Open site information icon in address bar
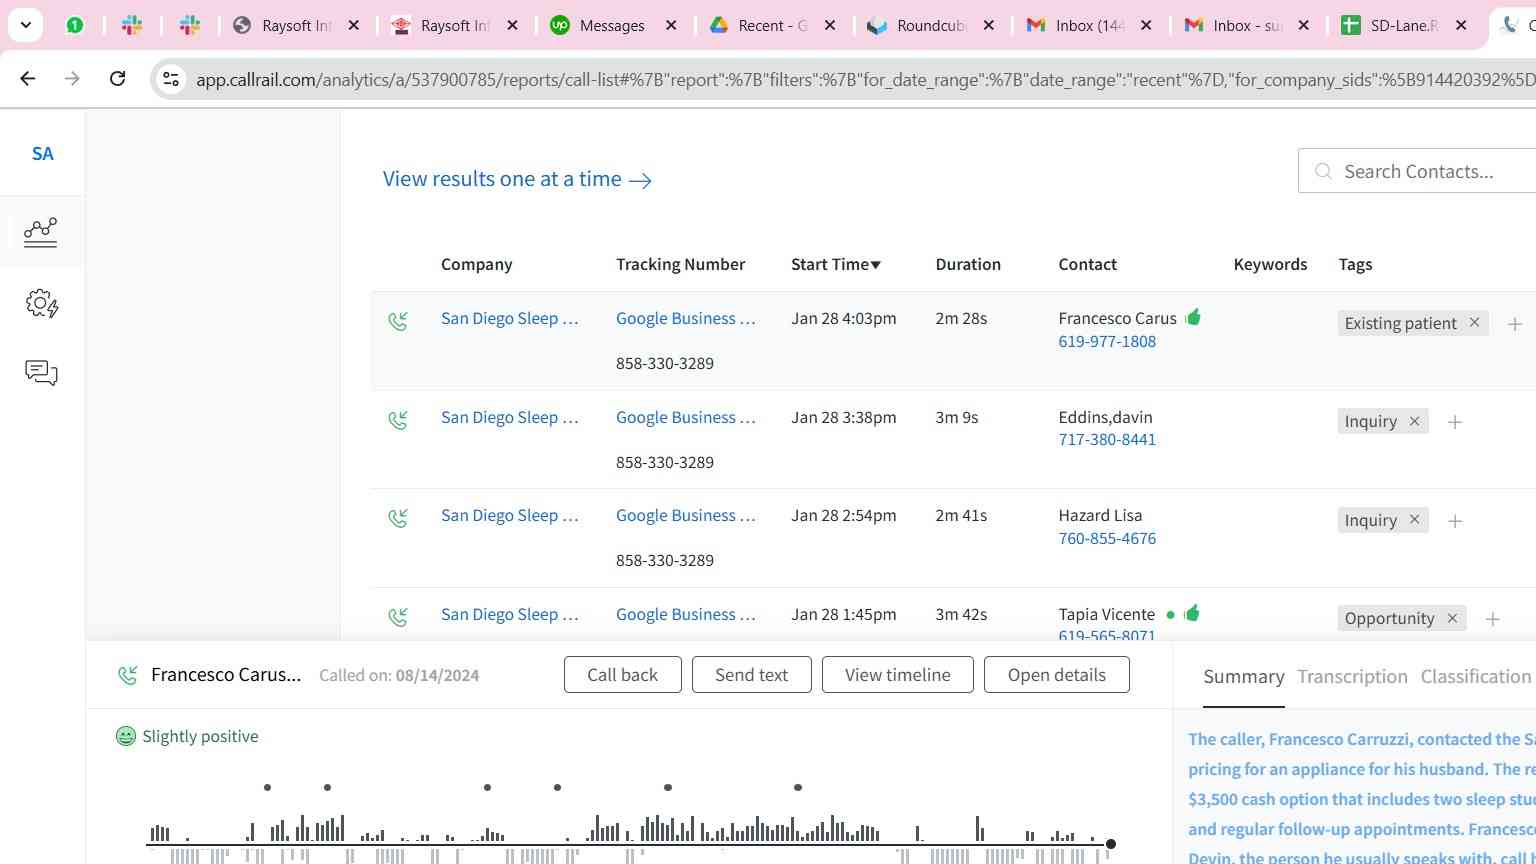Viewport: 1536px width, 864px height. tap(171, 79)
